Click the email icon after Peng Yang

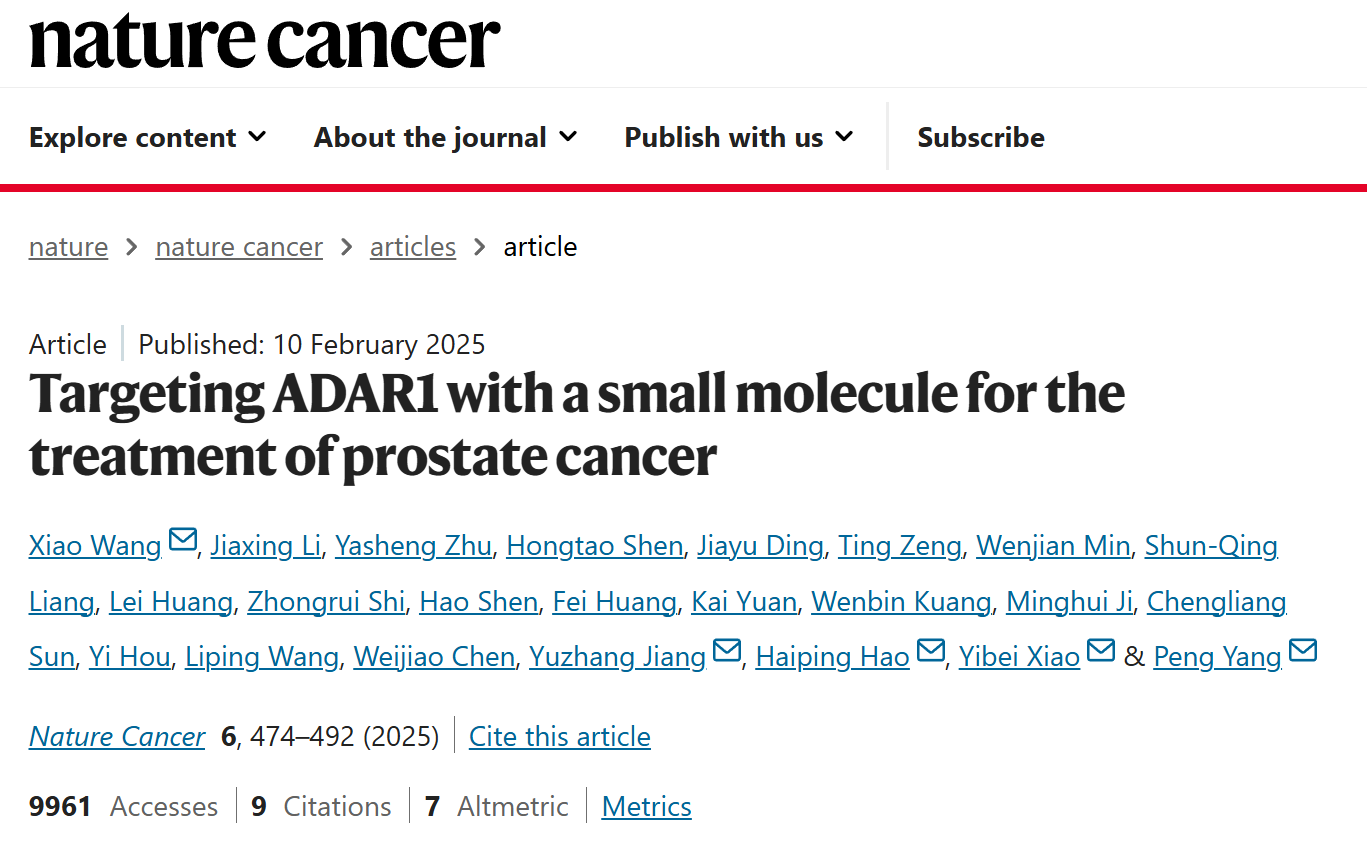1303,651
